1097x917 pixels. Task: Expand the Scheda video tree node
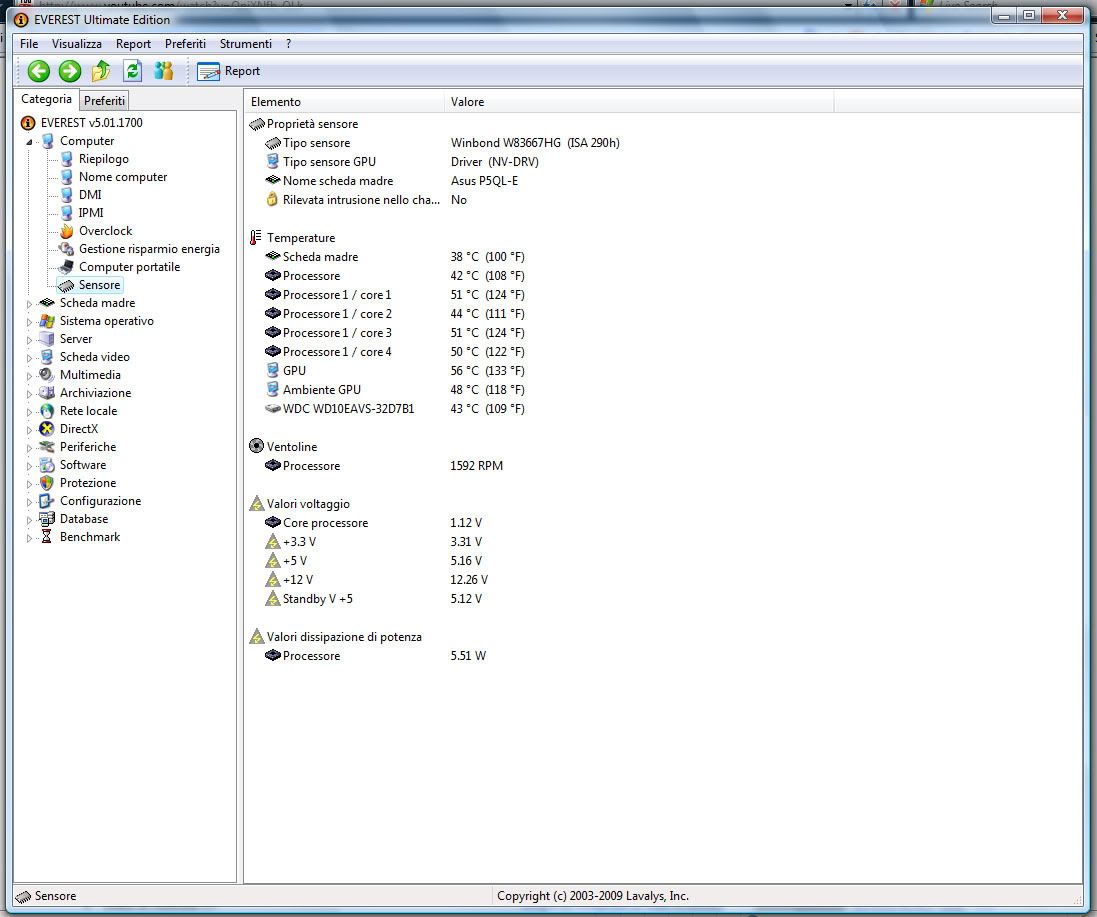pos(29,357)
